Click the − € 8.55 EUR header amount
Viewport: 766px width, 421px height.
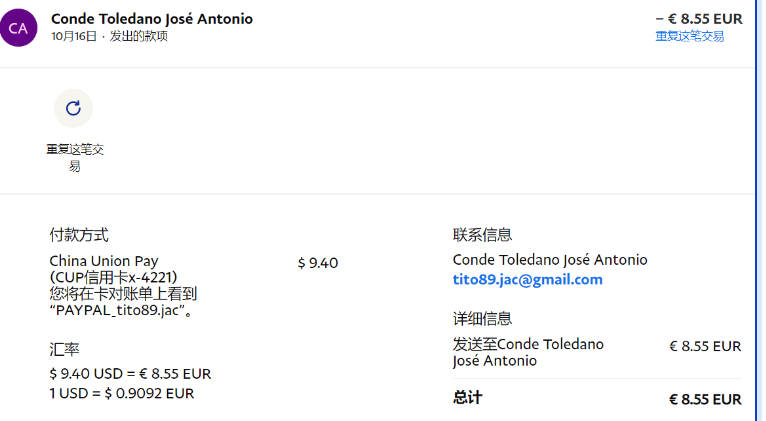pyautogui.click(x=698, y=18)
